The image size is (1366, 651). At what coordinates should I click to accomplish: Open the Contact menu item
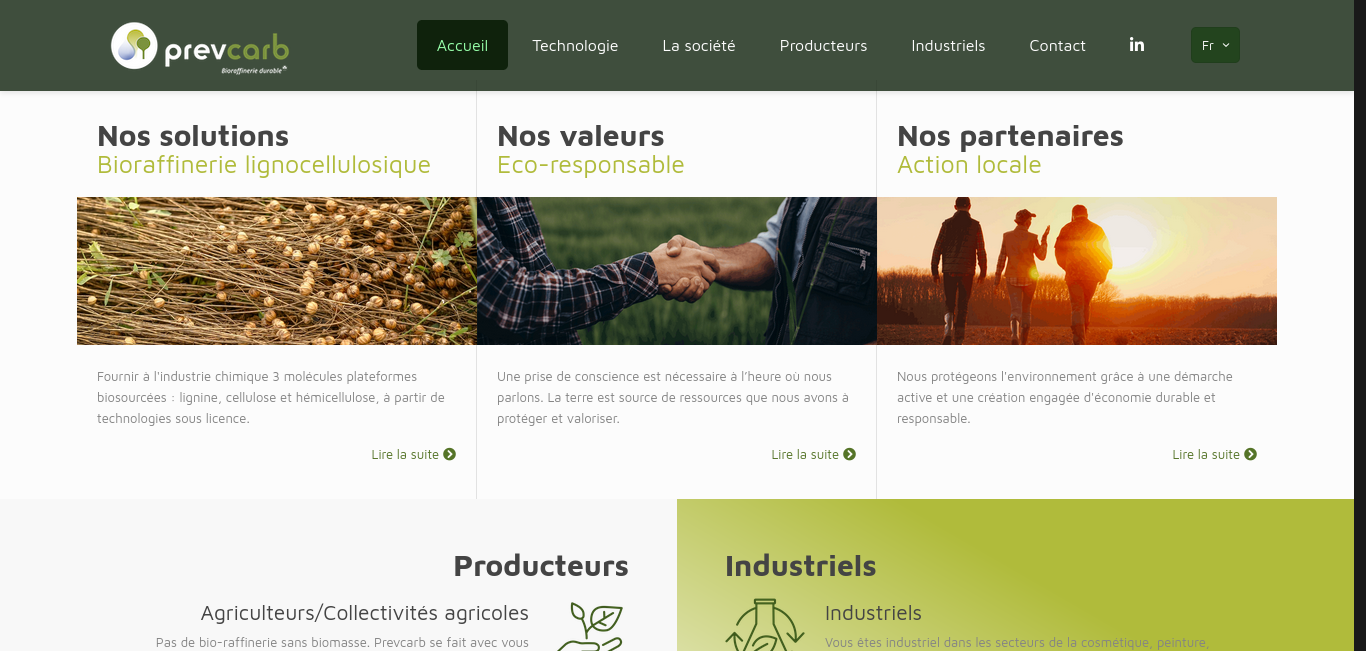click(1057, 45)
